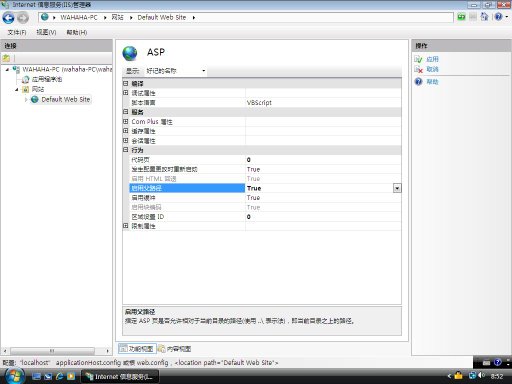
Task: Open the 帮助 link in 操作 panel
Action: coord(432,82)
